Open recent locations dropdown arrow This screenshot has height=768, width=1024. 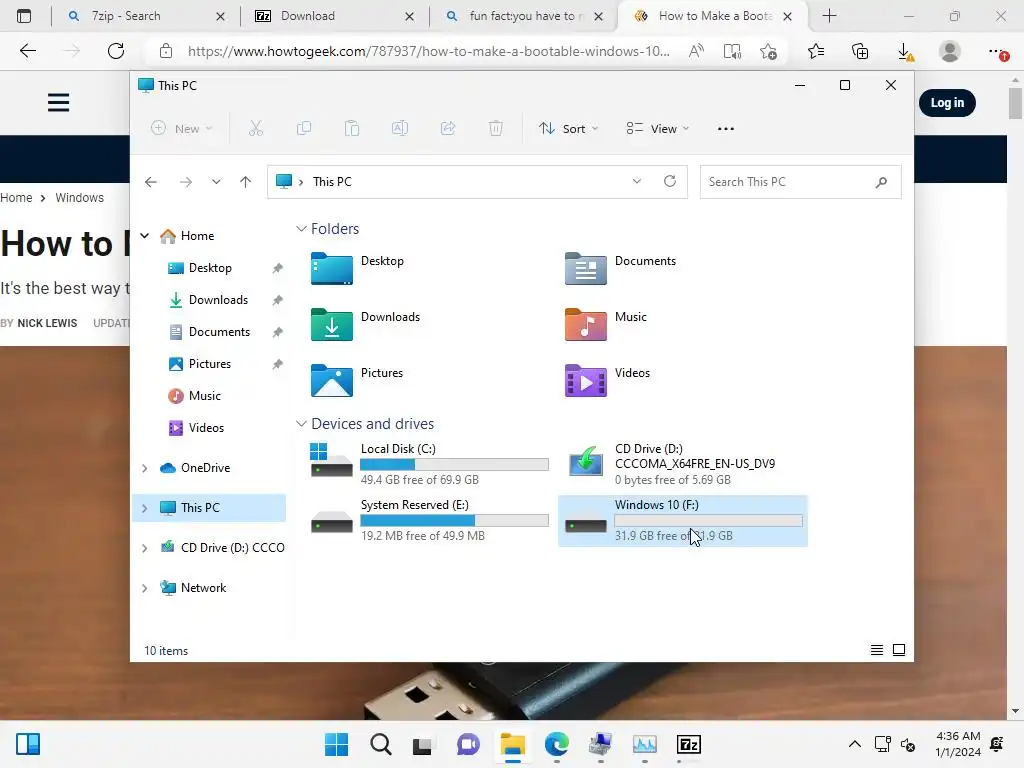coord(216,182)
